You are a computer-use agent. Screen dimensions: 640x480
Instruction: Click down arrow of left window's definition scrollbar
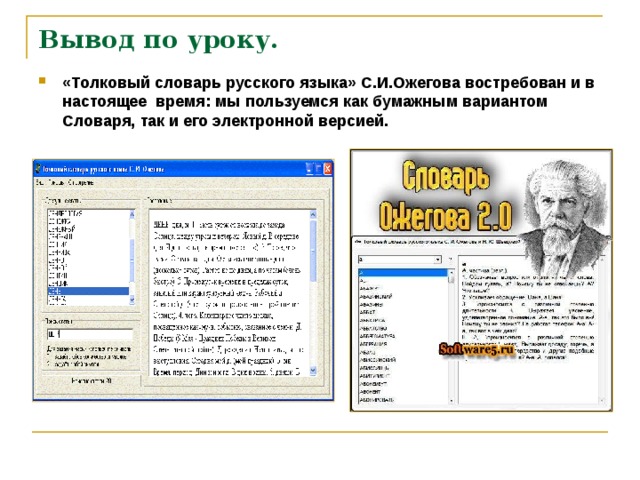click(313, 370)
